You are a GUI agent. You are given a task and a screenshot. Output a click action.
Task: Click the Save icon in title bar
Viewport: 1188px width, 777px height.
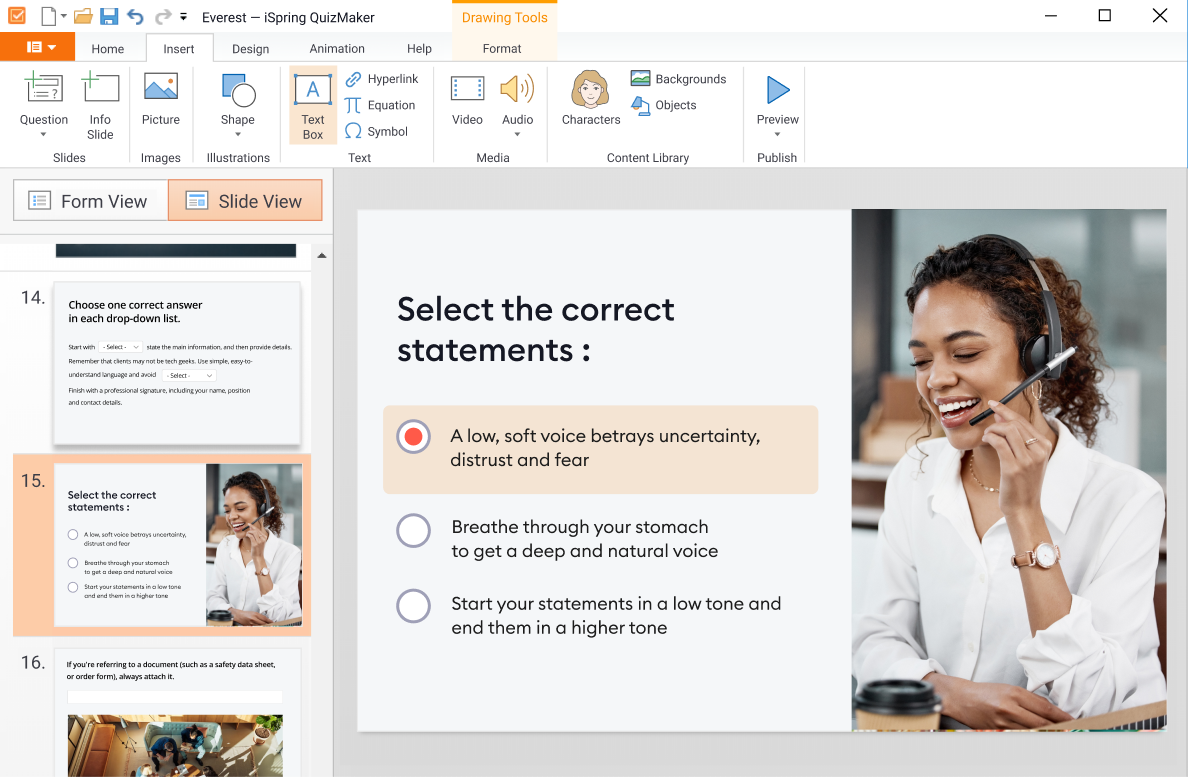(x=109, y=16)
